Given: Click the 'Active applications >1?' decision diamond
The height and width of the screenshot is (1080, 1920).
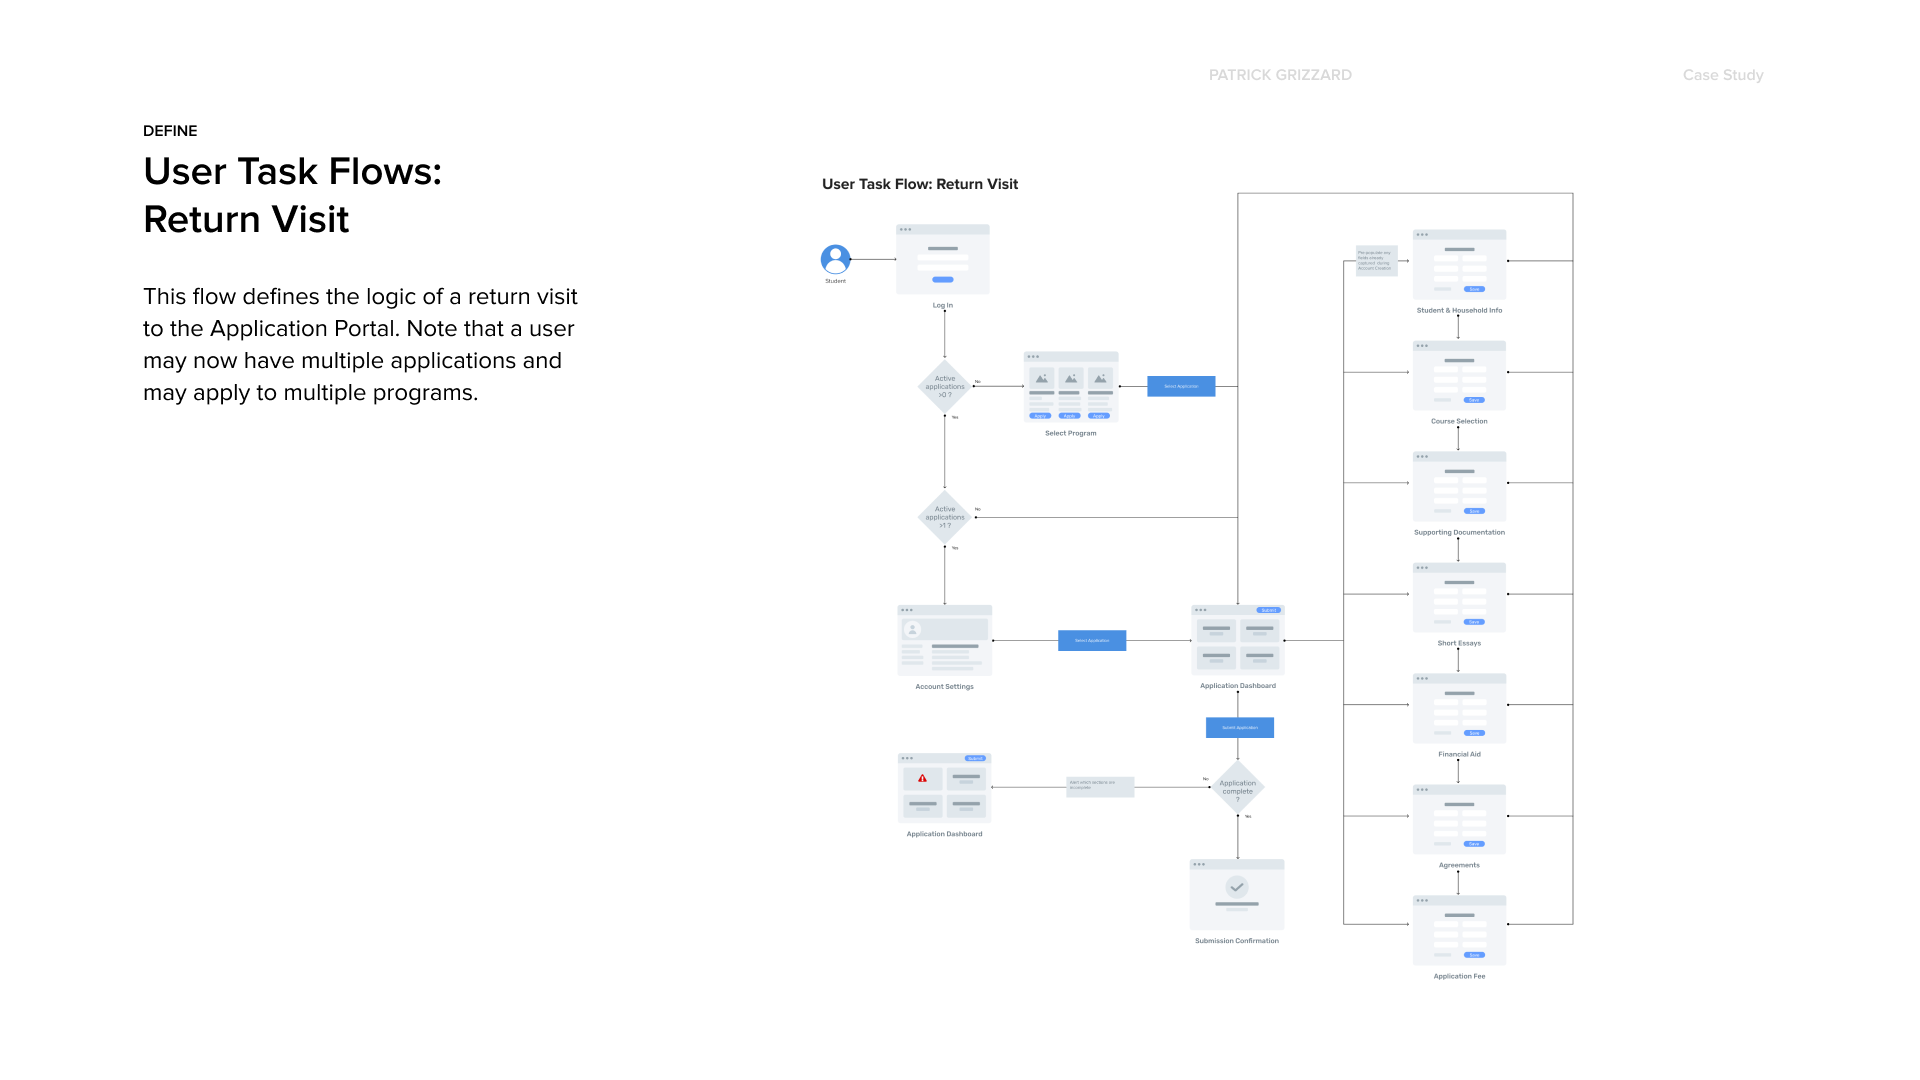Looking at the screenshot, I should 944,517.
